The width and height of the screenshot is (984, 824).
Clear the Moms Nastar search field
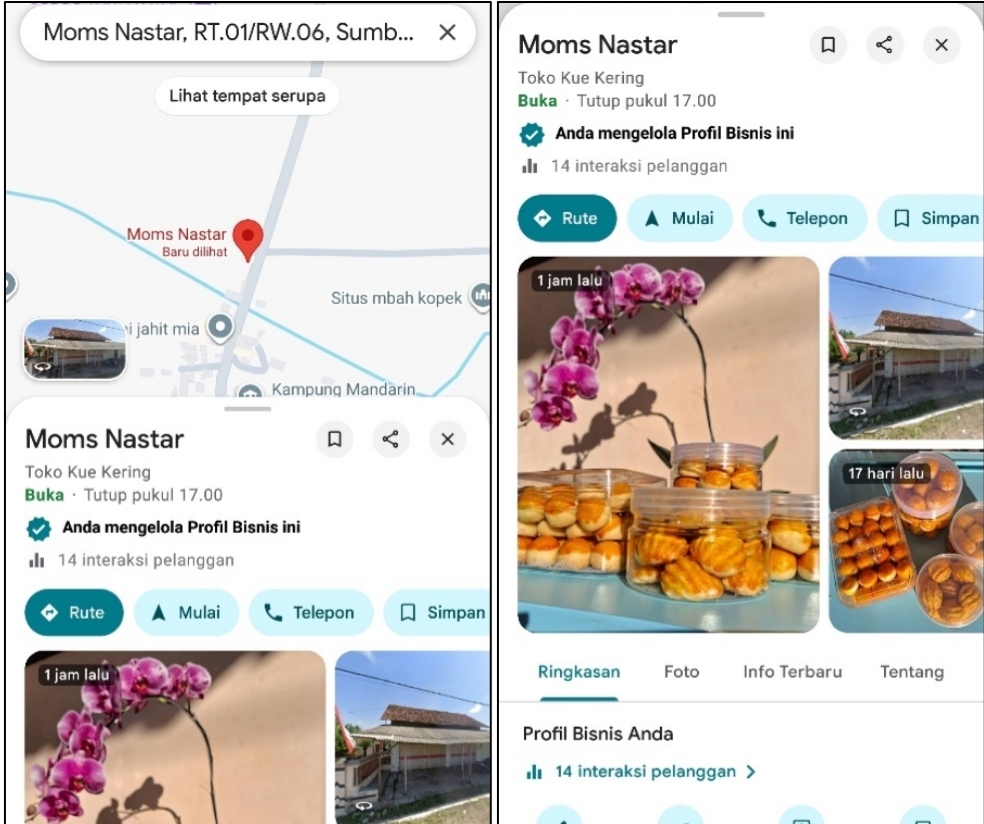[447, 32]
